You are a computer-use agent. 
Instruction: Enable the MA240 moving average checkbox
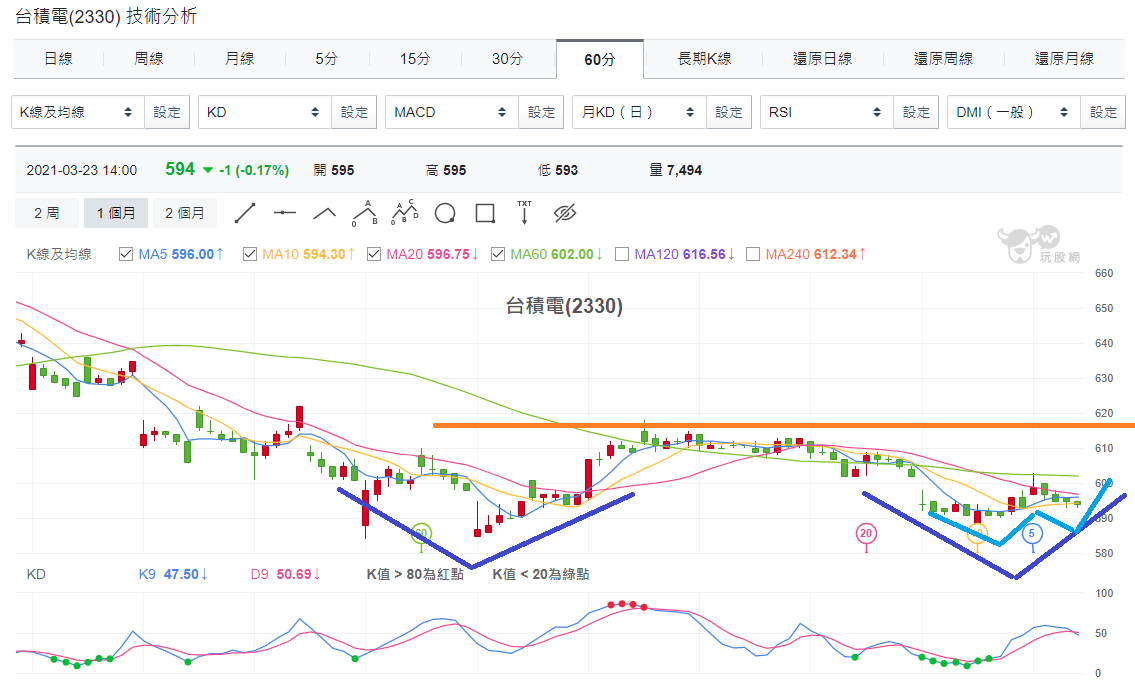tap(753, 254)
